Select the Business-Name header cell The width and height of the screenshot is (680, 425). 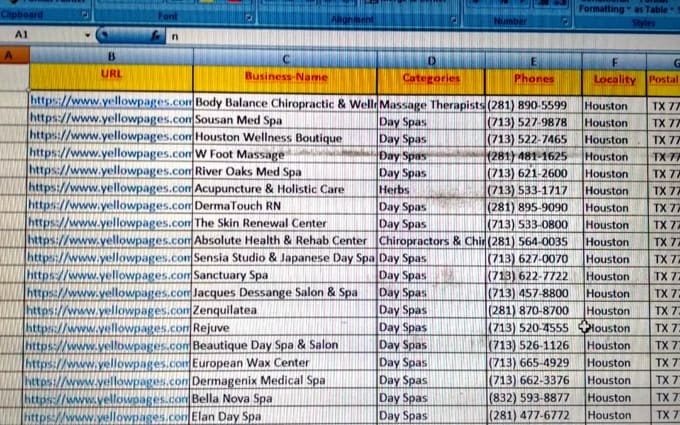[x=285, y=80]
